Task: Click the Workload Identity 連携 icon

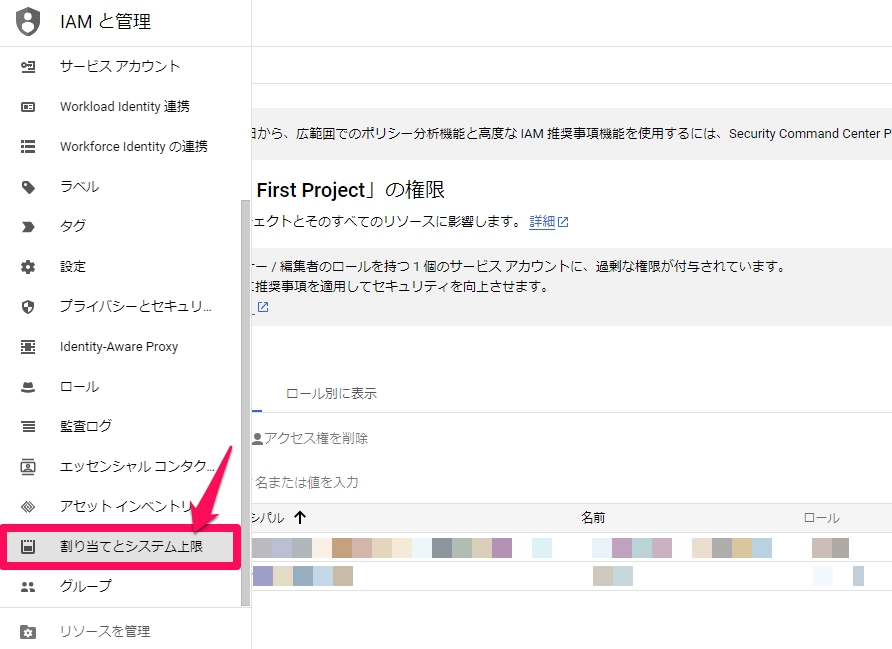Action: [x=28, y=107]
